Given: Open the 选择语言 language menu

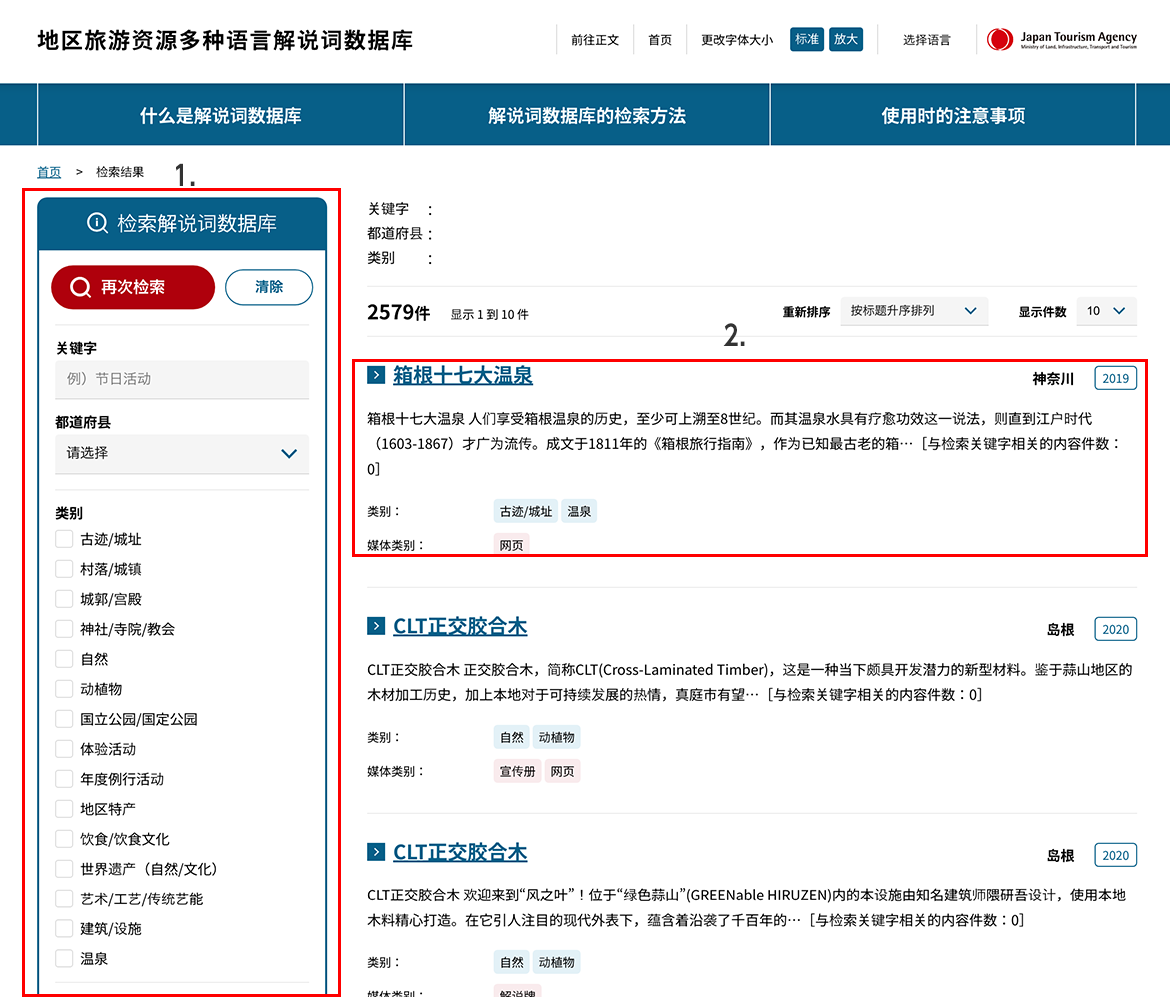Looking at the screenshot, I should (x=927, y=40).
